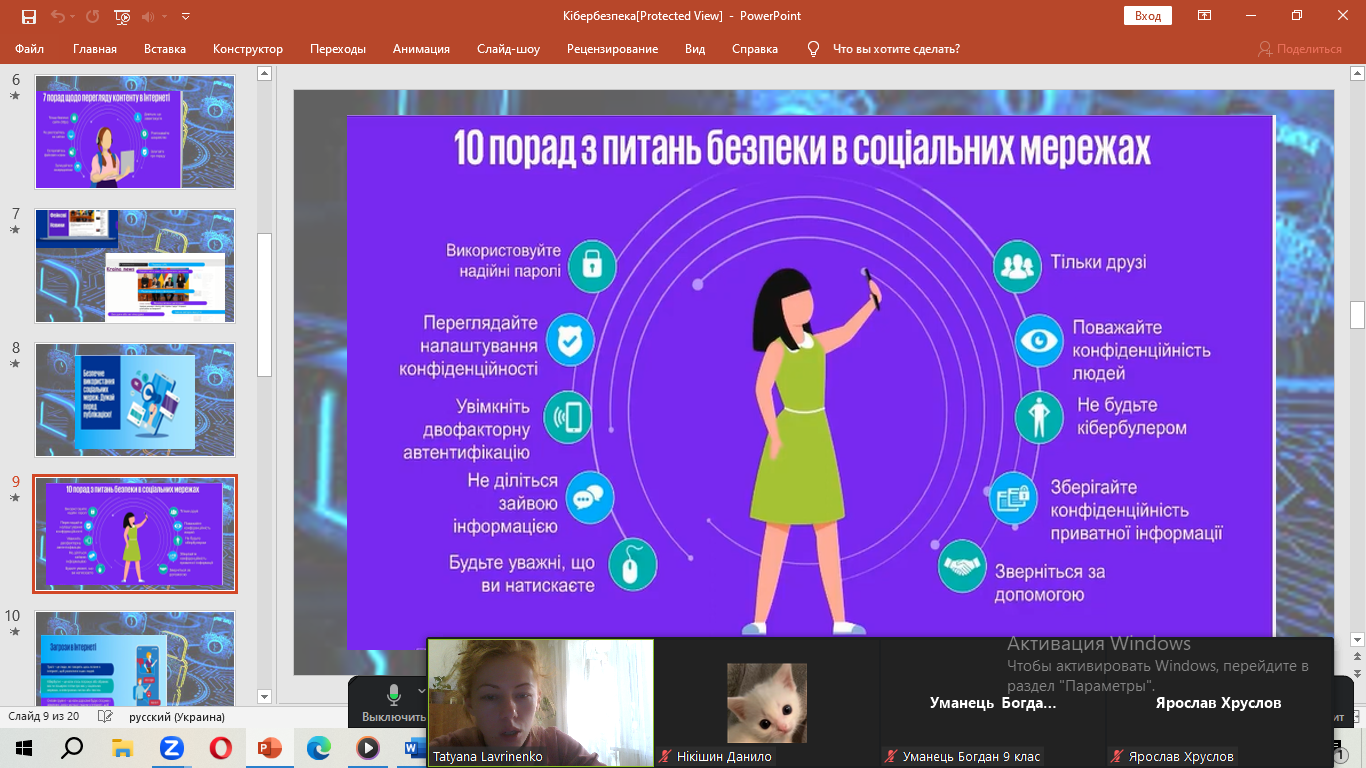
Task: Click animation star under slide 6 number
Action: (x=15, y=96)
